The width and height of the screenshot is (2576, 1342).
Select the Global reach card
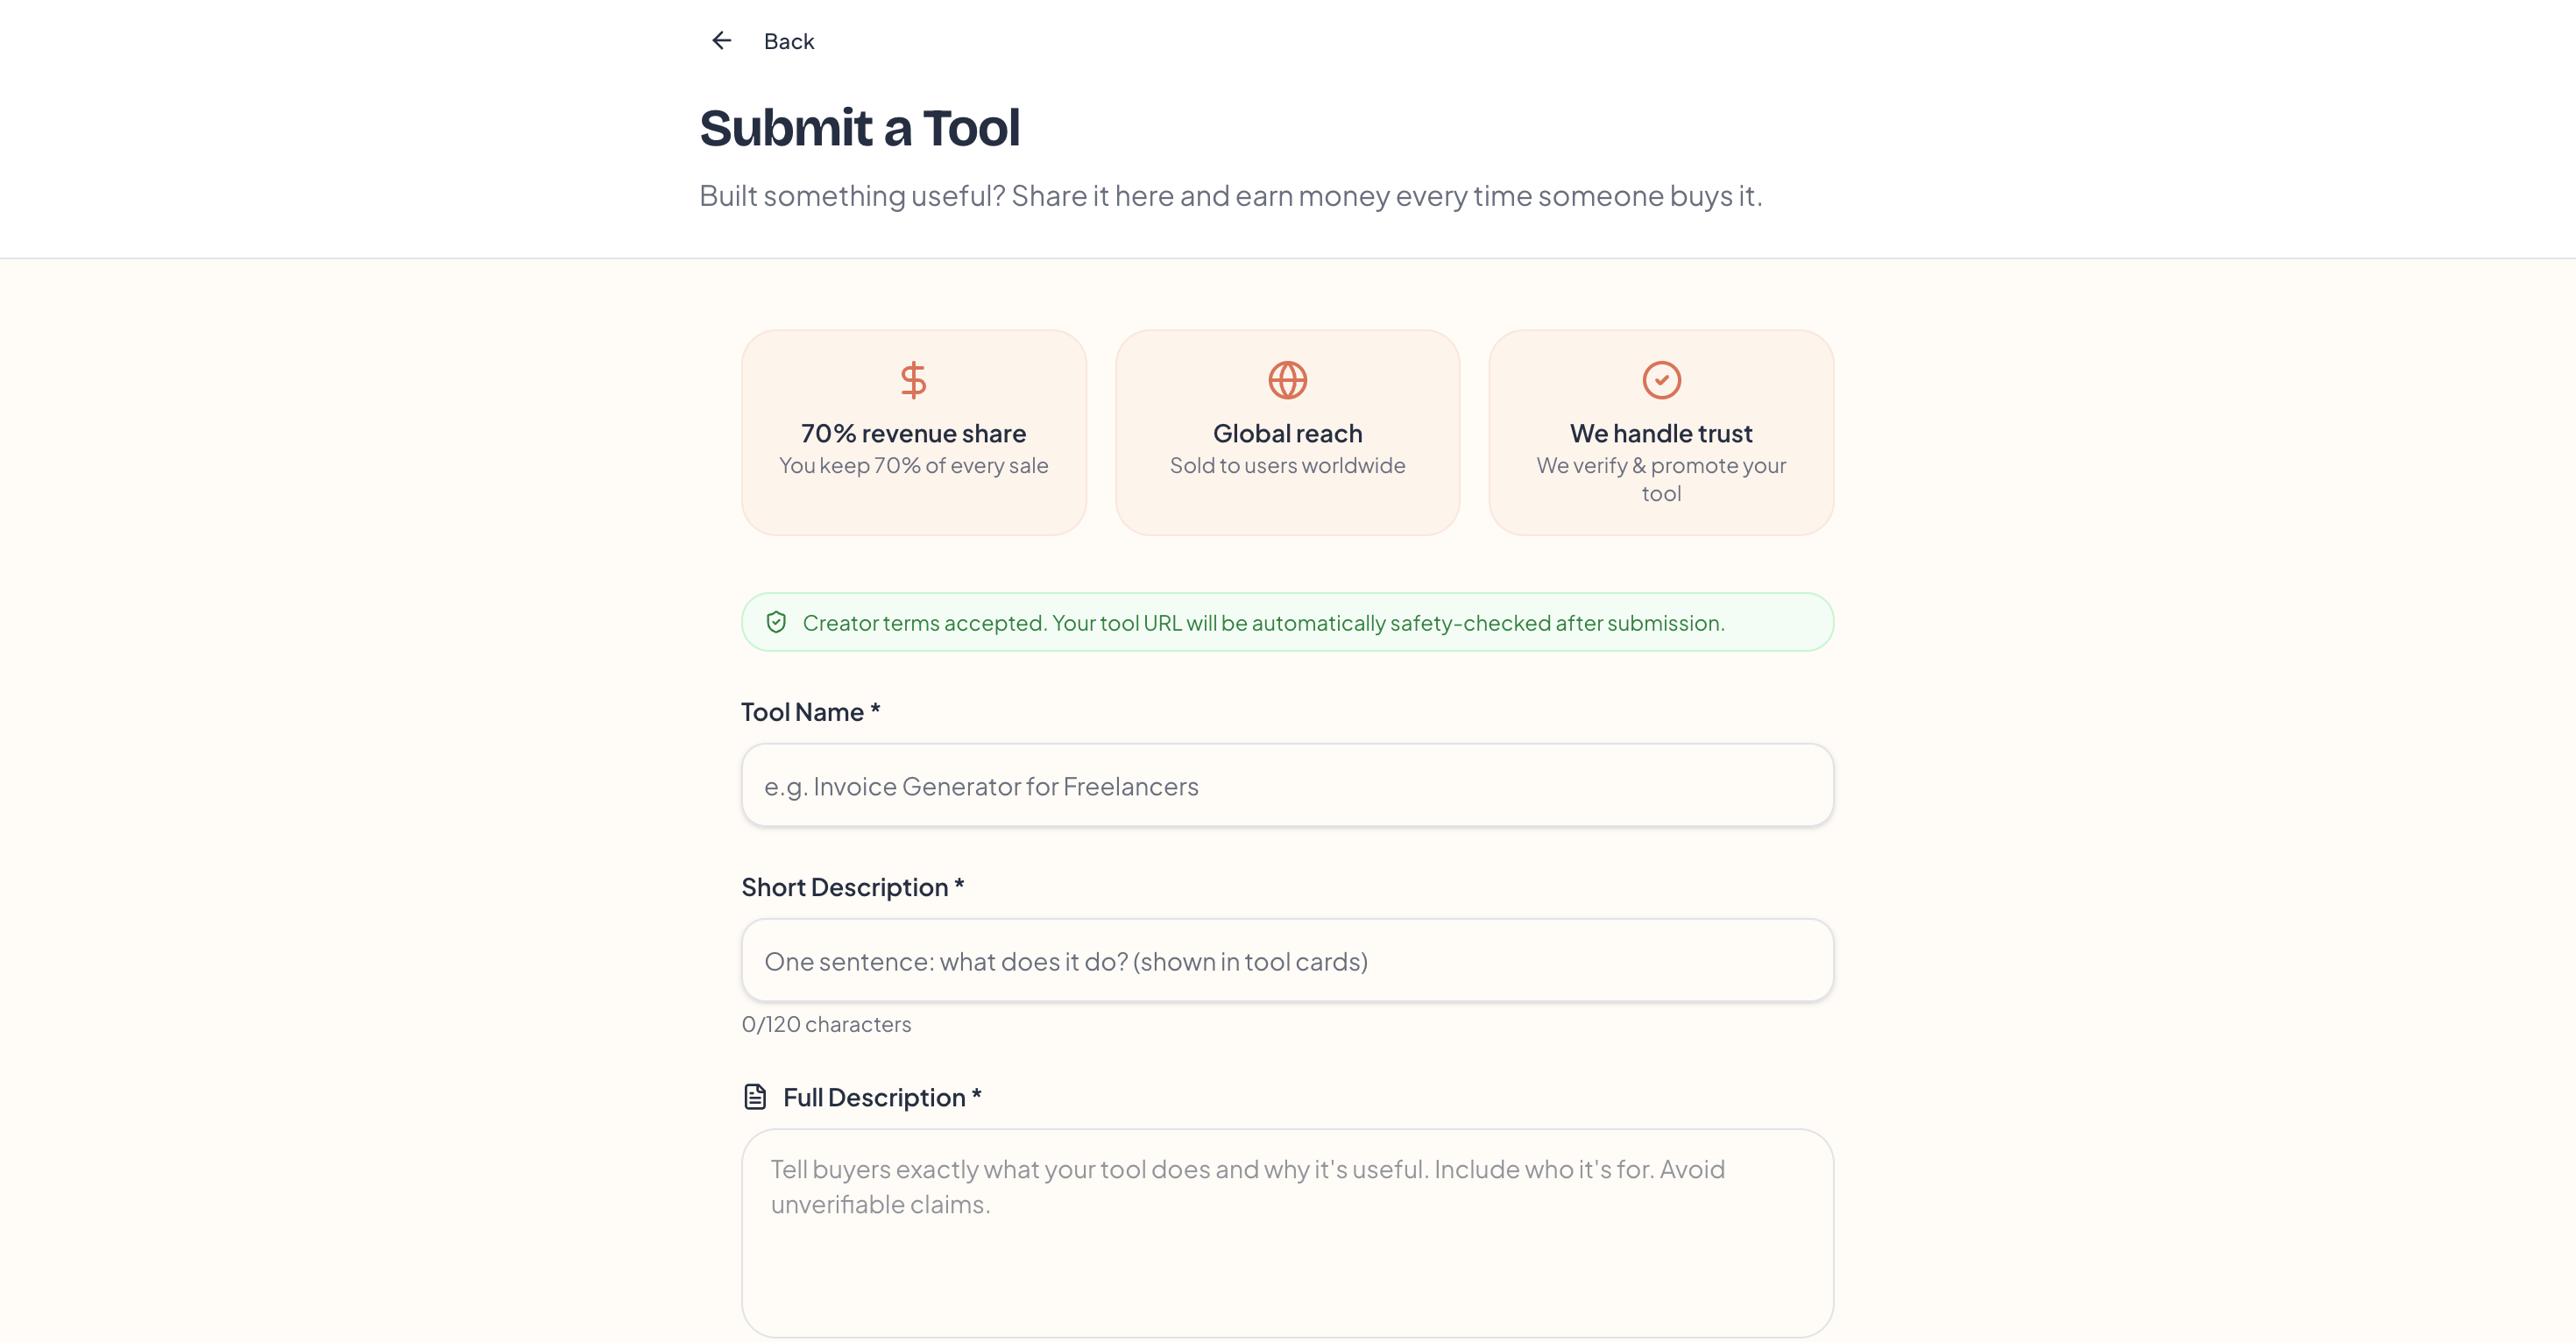tap(1287, 432)
